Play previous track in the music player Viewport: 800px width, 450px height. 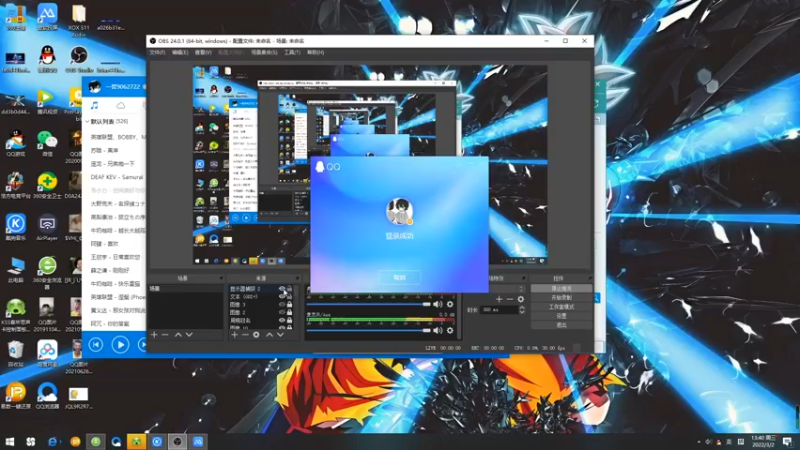point(96,345)
